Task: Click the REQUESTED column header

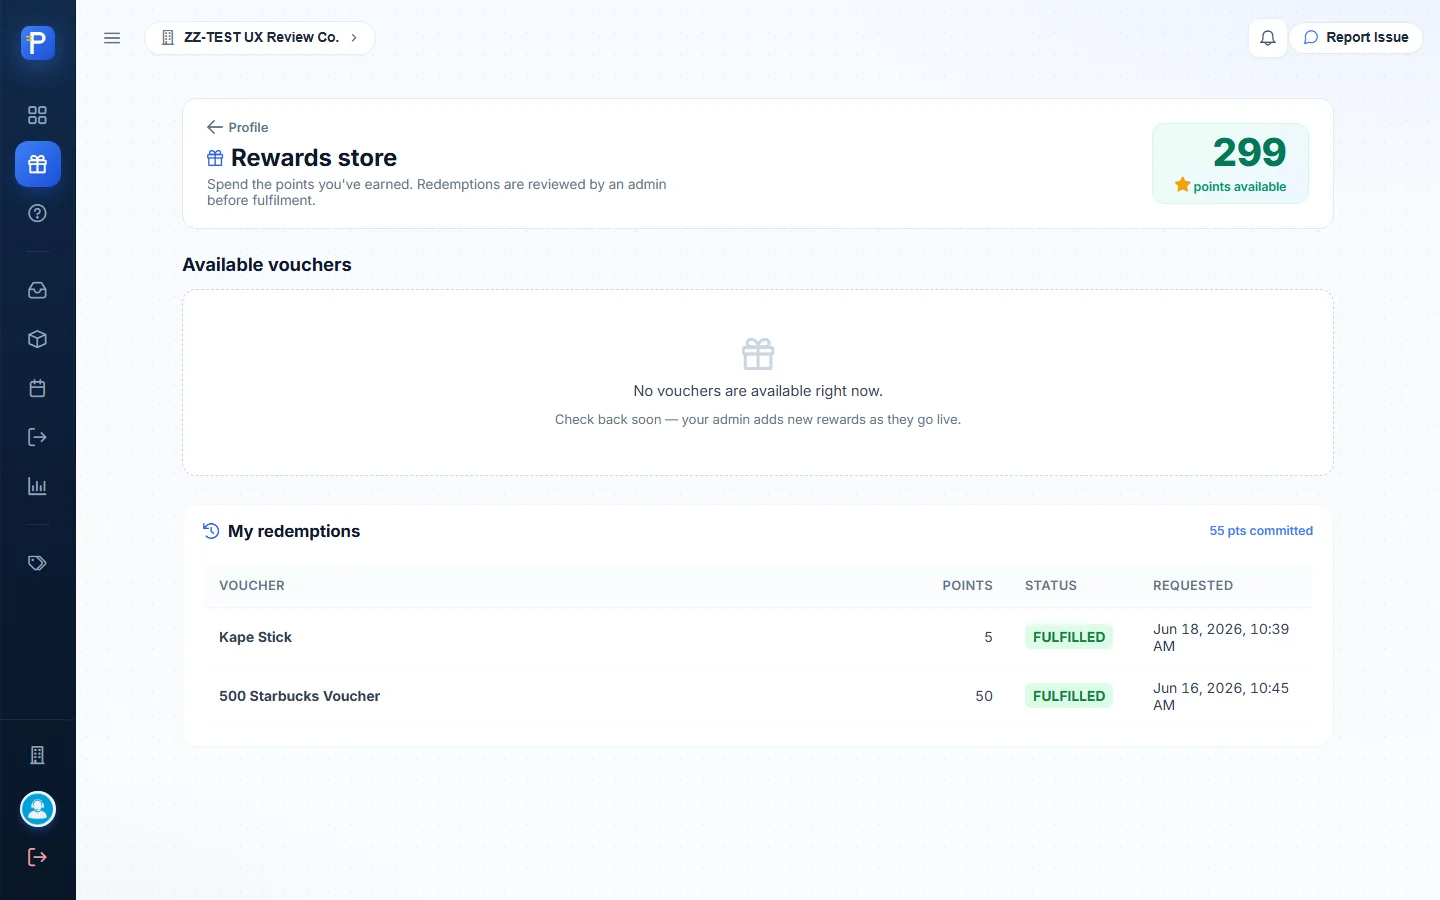Action: [1193, 586]
